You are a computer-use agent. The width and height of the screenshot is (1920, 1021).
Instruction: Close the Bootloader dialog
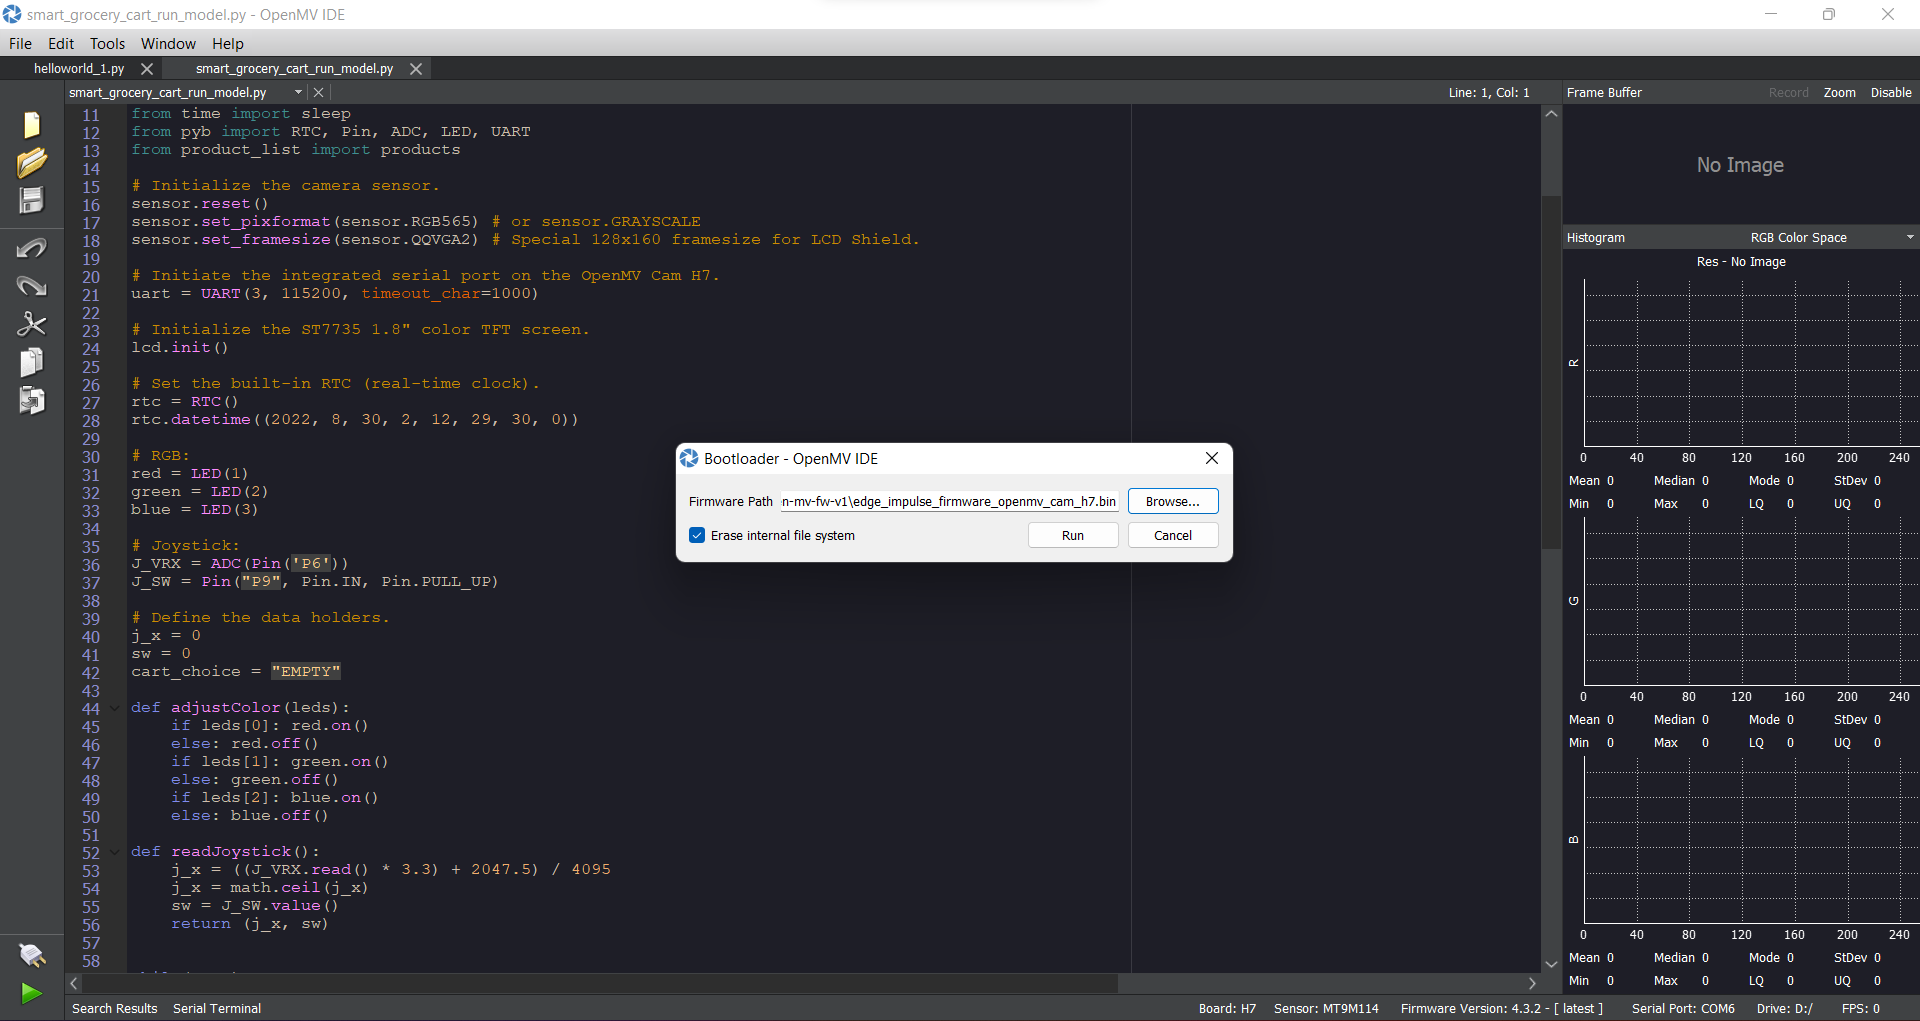(1211, 458)
